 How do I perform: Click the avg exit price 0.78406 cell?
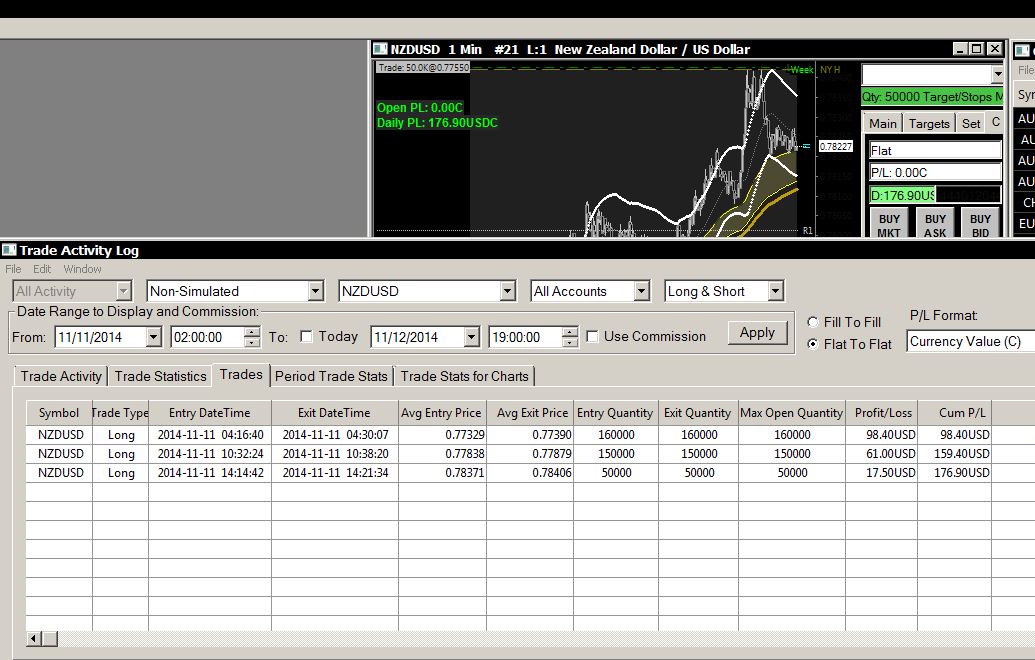pos(531,473)
